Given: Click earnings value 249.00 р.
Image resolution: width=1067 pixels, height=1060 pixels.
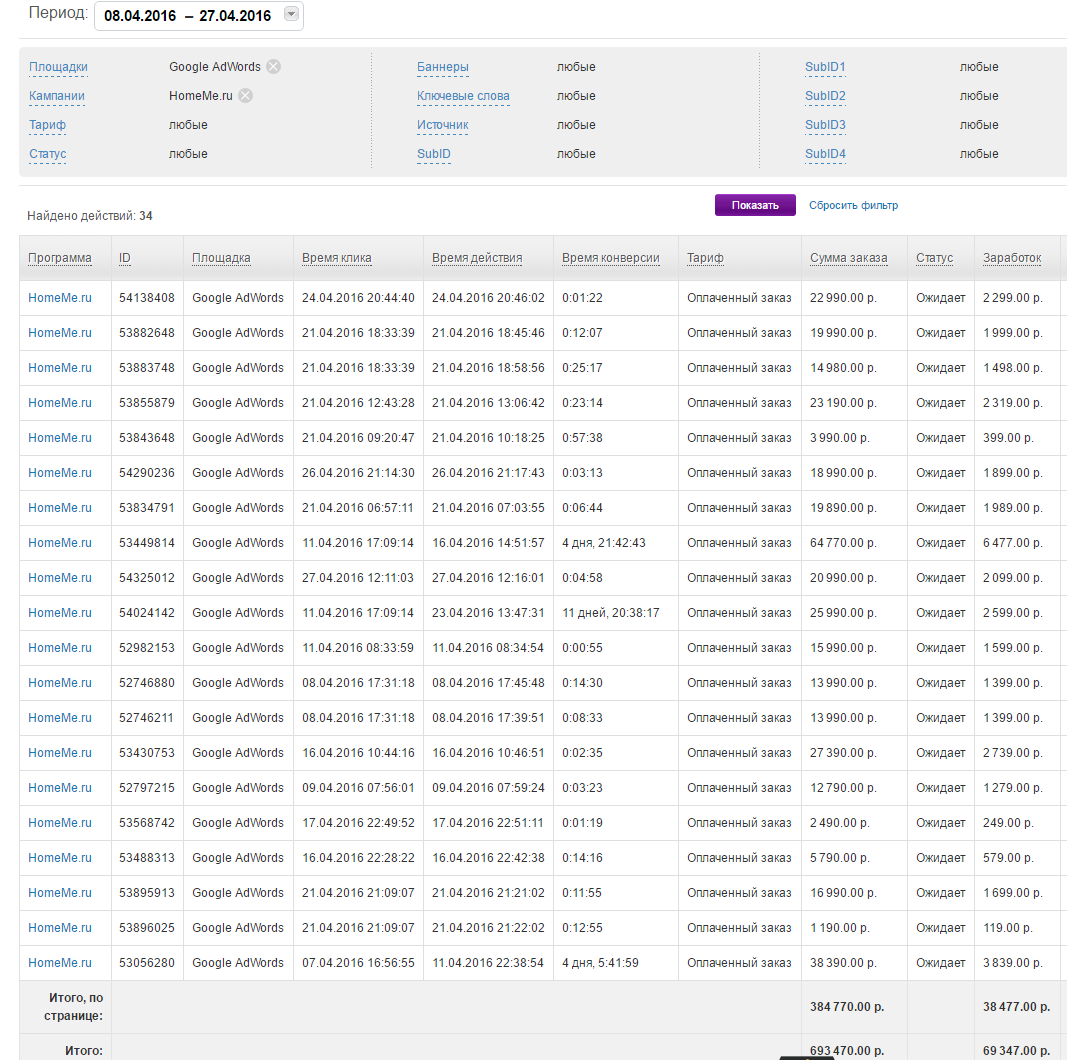Looking at the screenshot, I should pyautogui.click(x=1008, y=823).
